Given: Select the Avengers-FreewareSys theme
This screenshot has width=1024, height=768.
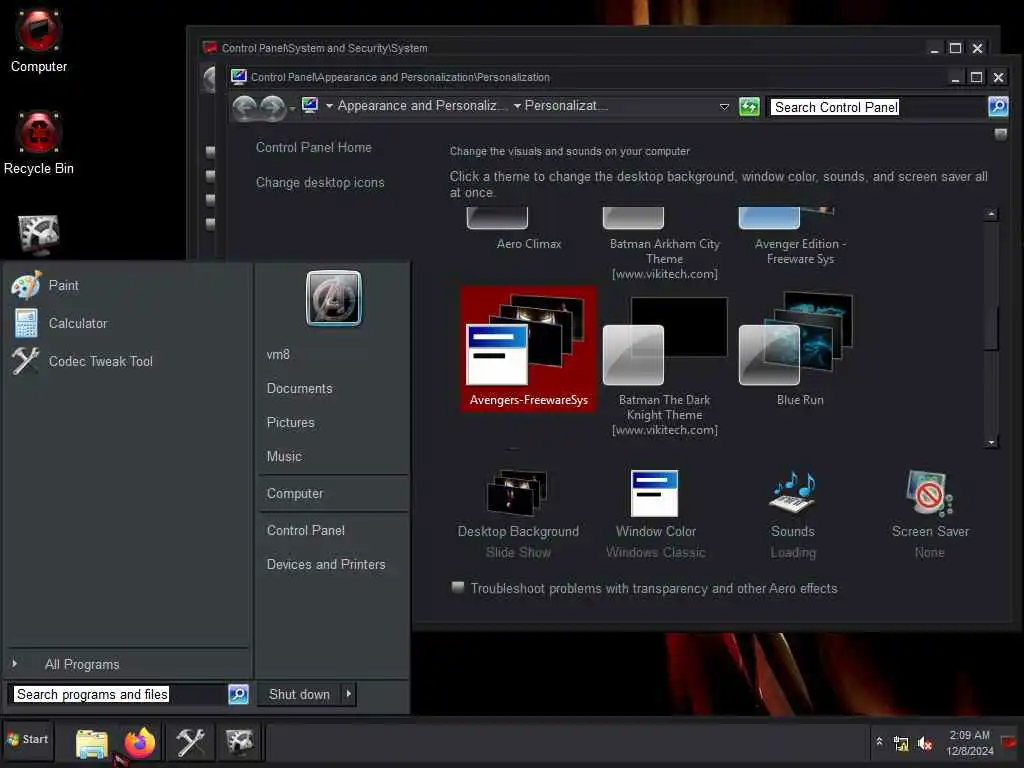Looking at the screenshot, I should coord(528,349).
